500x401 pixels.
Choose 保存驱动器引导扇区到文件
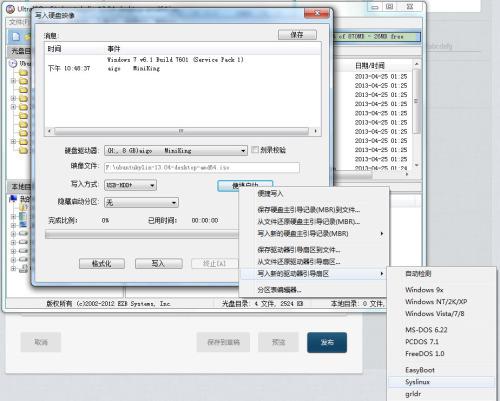(x=299, y=250)
